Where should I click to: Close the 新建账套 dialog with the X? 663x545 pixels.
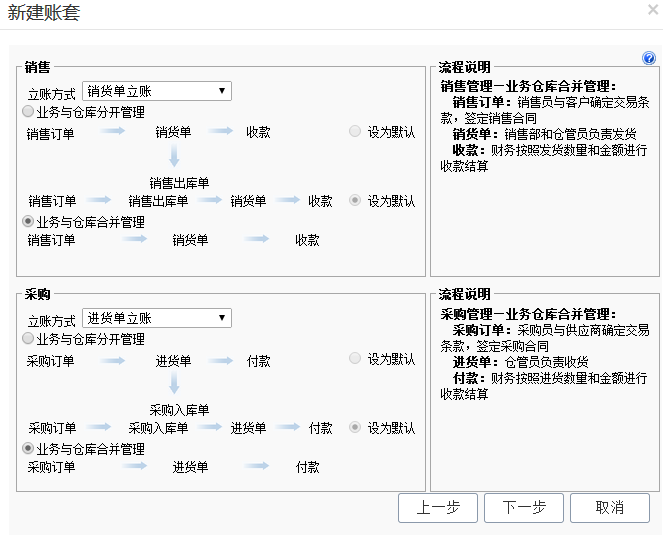(652, 10)
